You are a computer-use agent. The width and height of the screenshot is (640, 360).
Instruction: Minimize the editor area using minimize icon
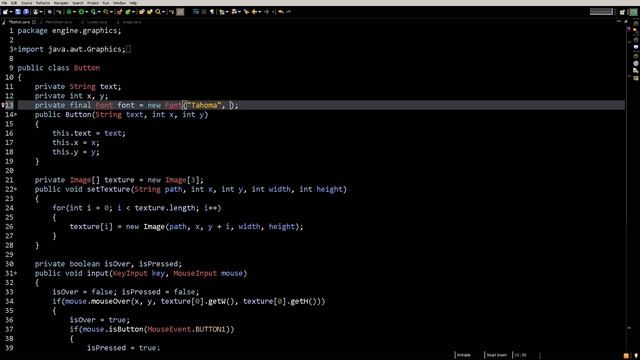pyautogui.click(x=619, y=21)
